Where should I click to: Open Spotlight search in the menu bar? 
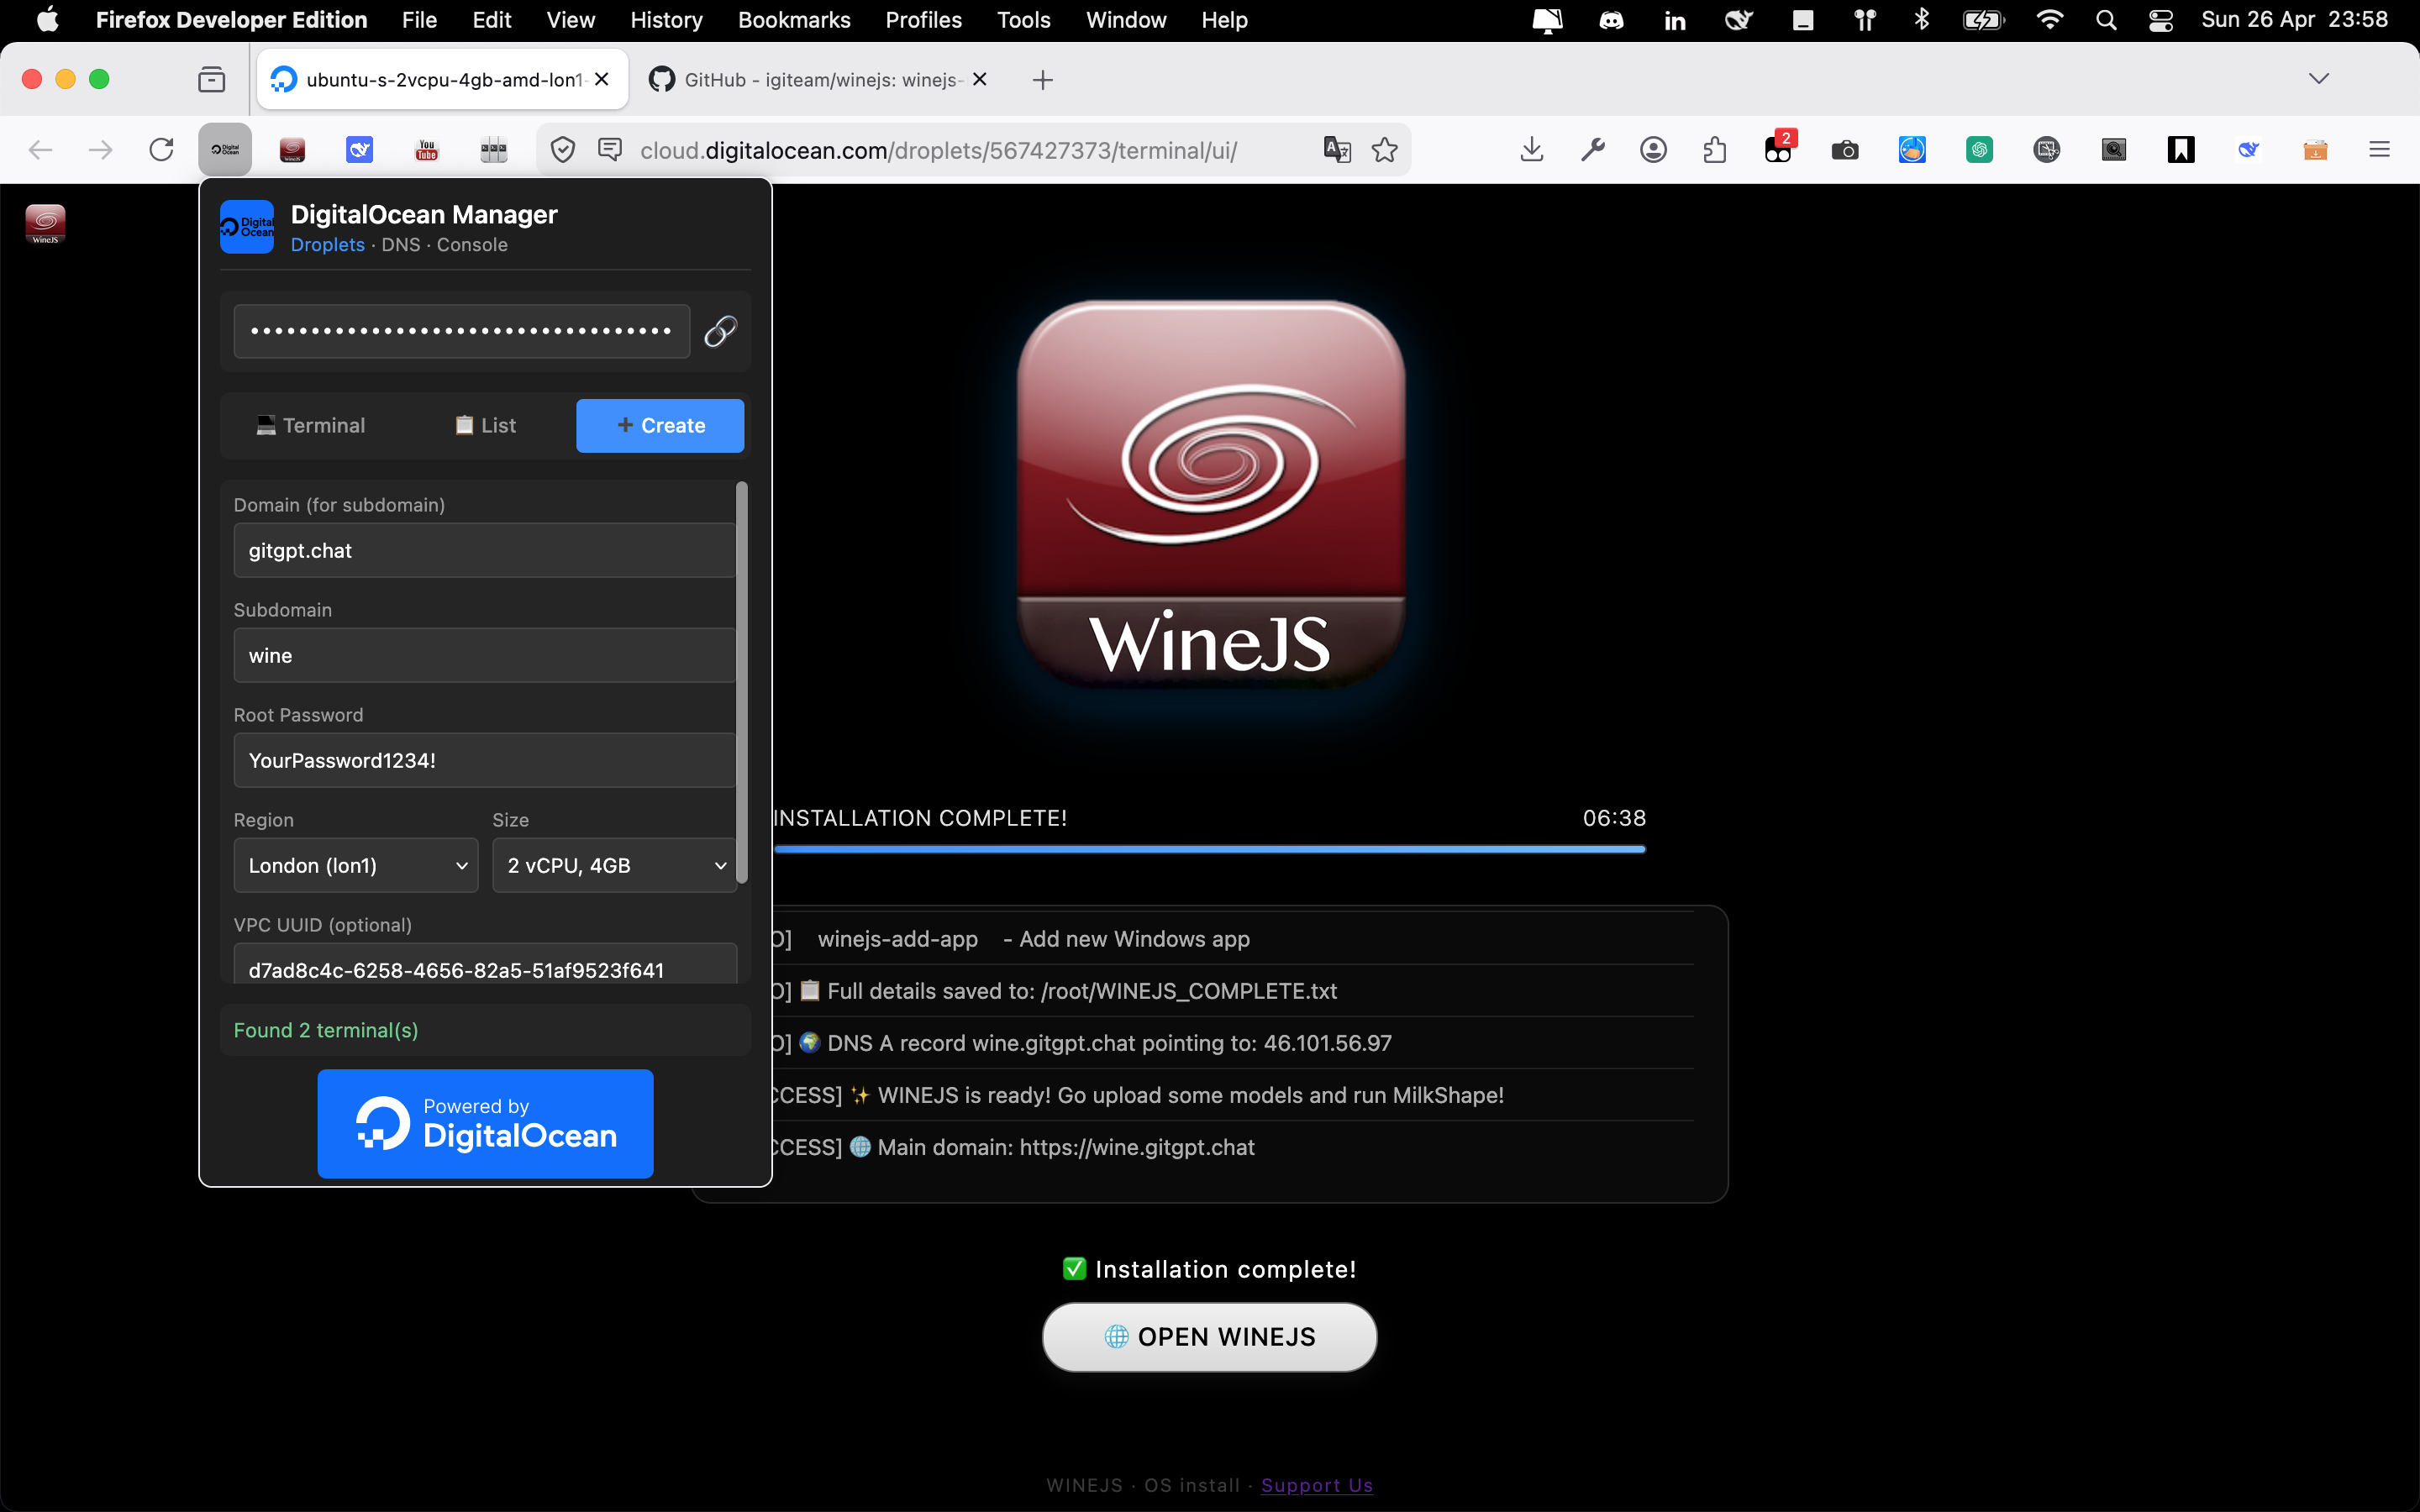tap(2106, 20)
